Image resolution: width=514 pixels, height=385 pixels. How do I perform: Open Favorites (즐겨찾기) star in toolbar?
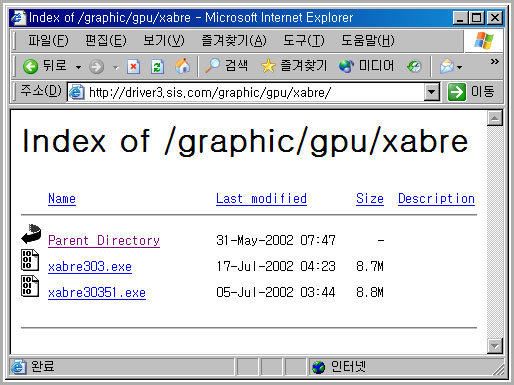[294, 65]
